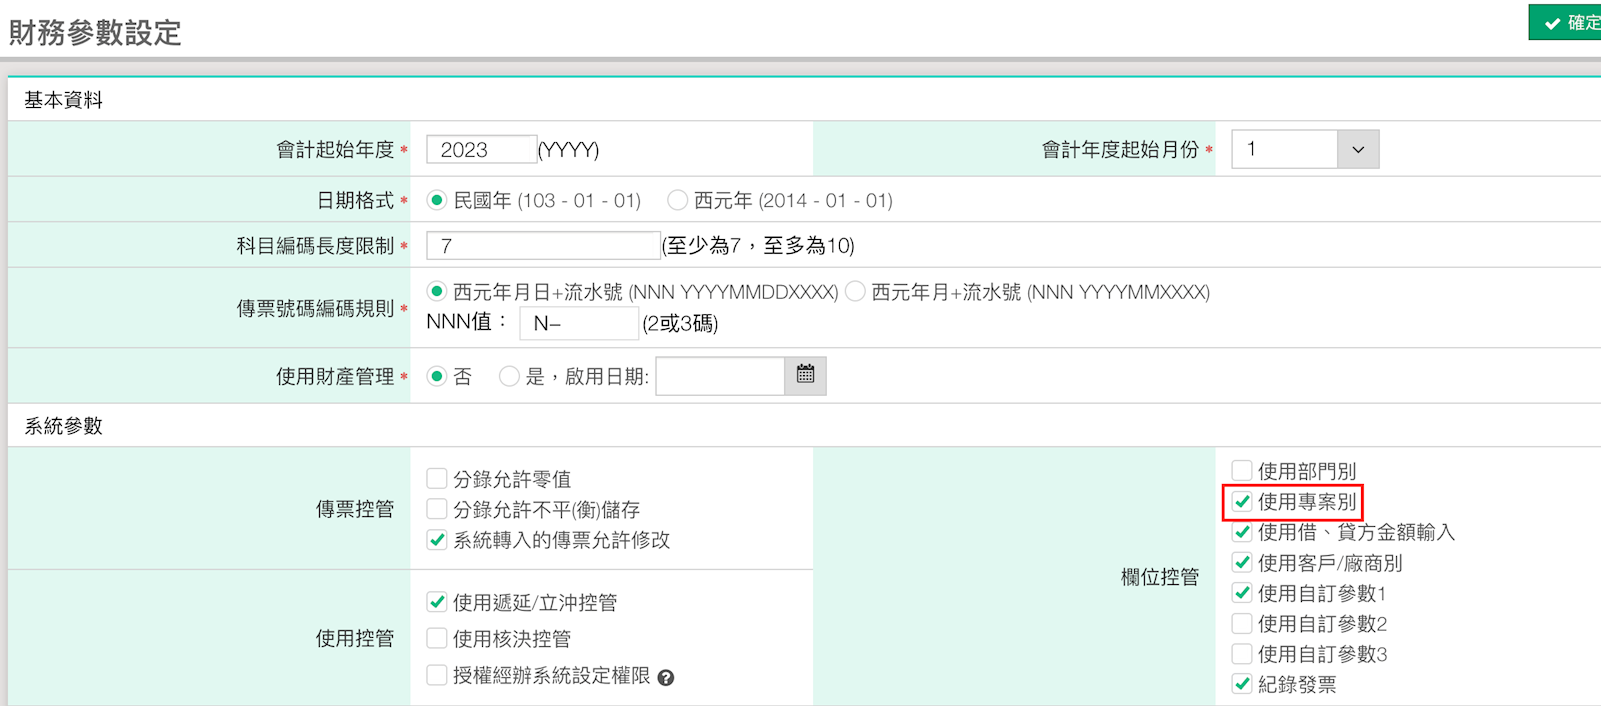The width and height of the screenshot is (1601, 706).
Task: Expand the 會計年度起始月份 dropdown
Action: point(1357,149)
